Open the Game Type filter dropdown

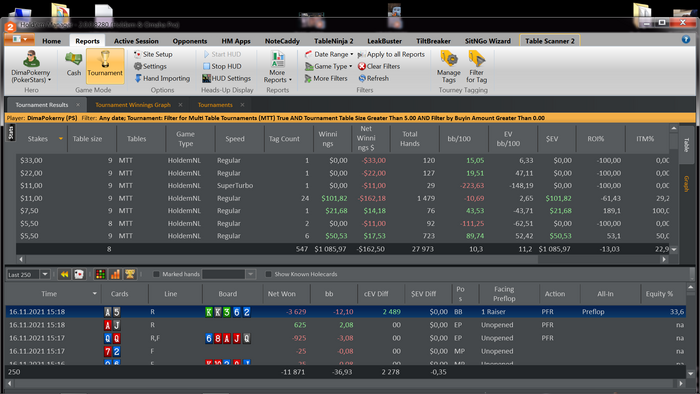pos(329,66)
